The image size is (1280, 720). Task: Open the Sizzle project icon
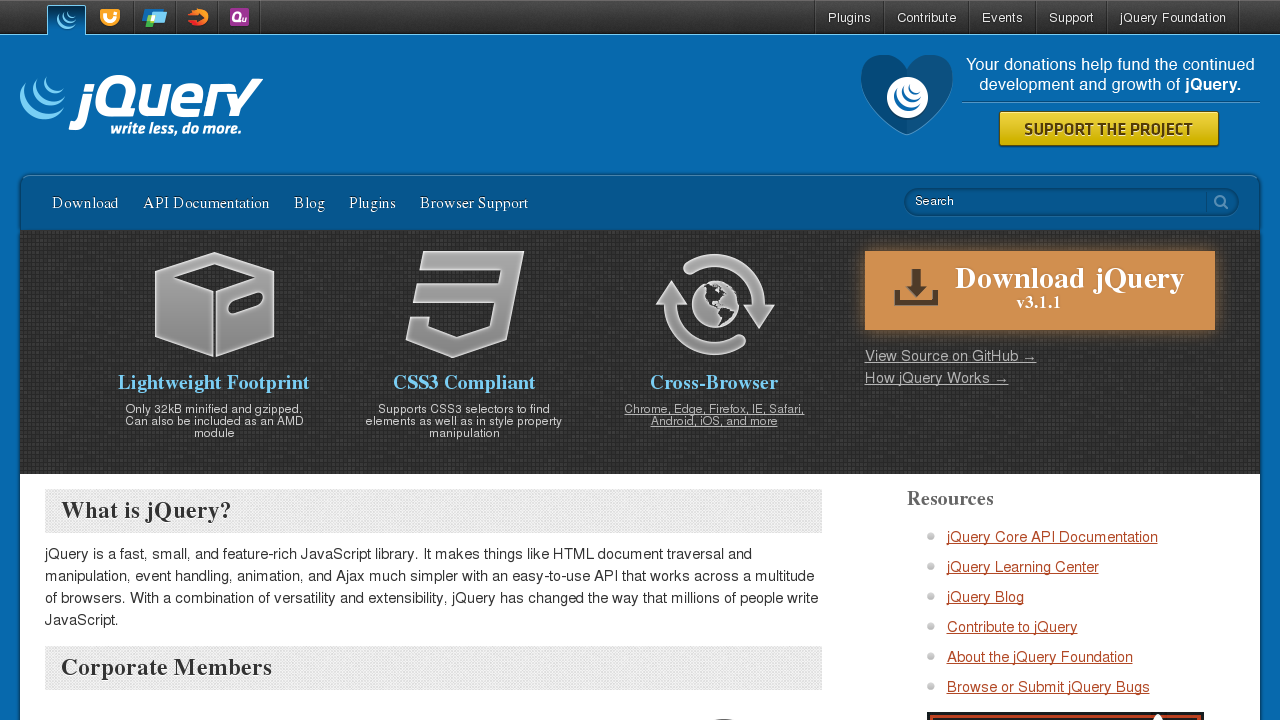[198, 17]
